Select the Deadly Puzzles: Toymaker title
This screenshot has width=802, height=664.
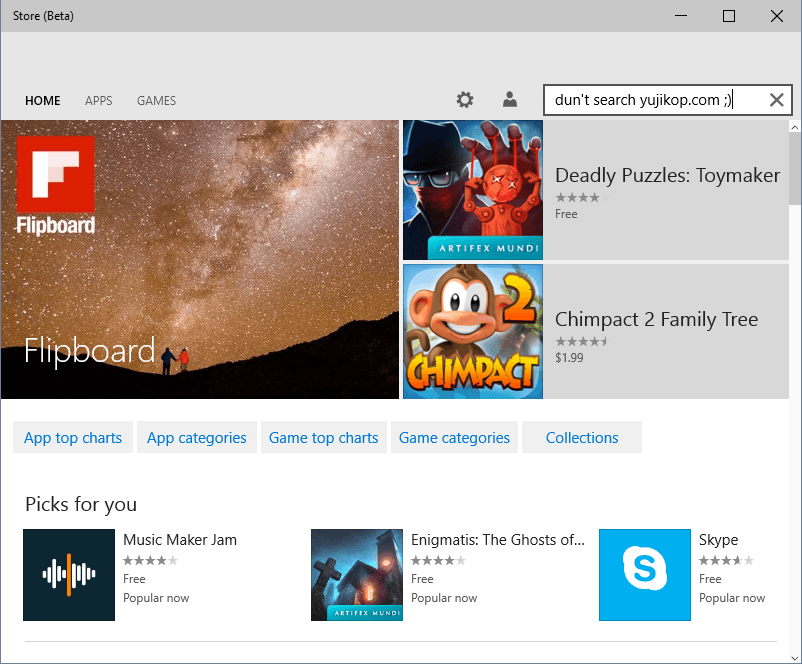(667, 175)
